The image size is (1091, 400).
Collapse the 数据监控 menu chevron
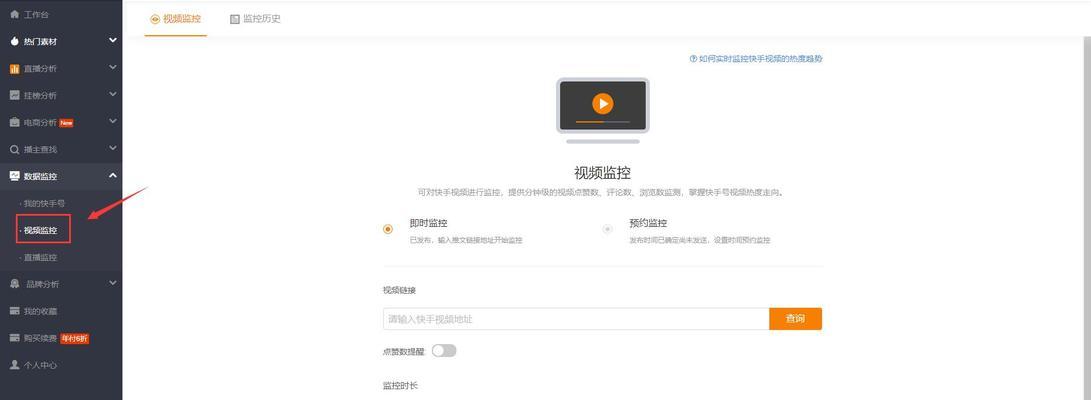pyautogui.click(x=113, y=175)
